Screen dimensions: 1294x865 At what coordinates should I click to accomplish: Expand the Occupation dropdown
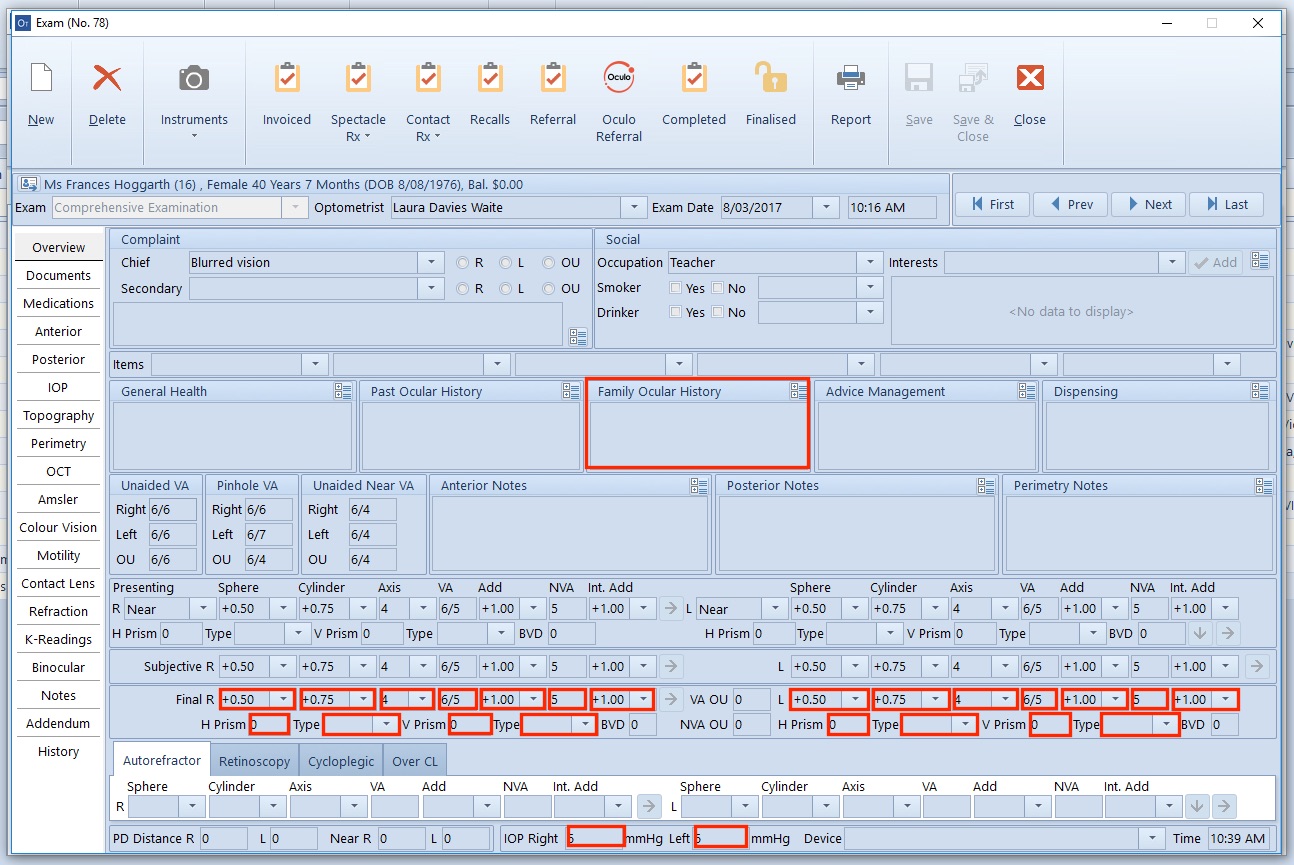pos(868,262)
